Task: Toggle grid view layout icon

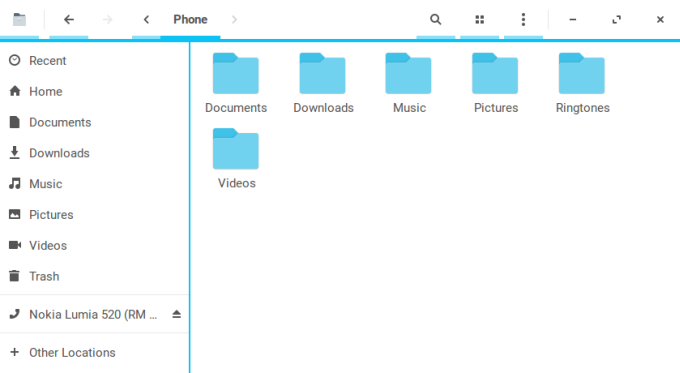Action: click(x=480, y=20)
